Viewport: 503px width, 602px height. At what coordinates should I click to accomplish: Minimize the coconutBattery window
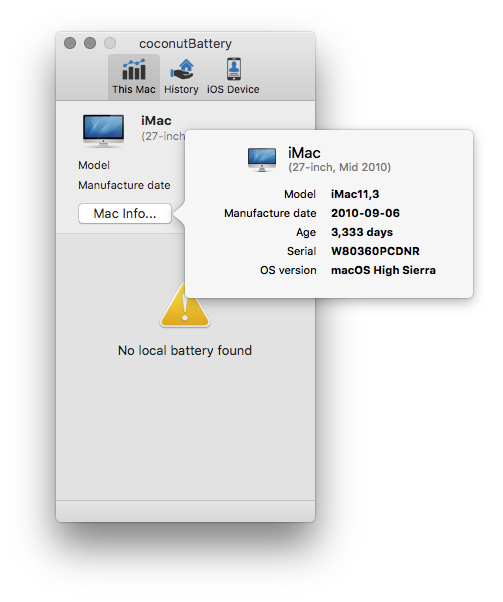[x=90, y=43]
